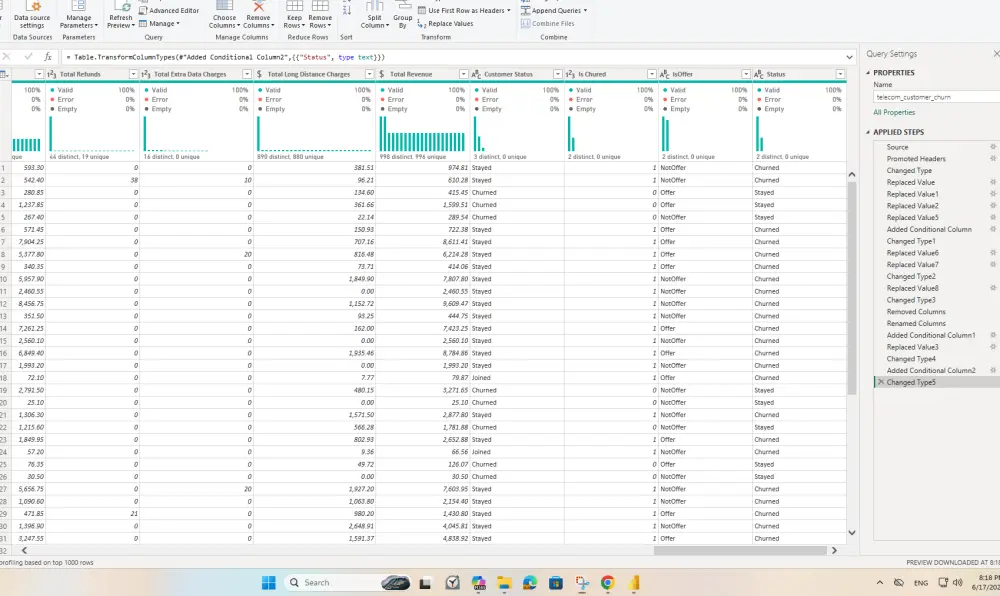Open Chrome from the taskbar

click(x=607, y=583)
